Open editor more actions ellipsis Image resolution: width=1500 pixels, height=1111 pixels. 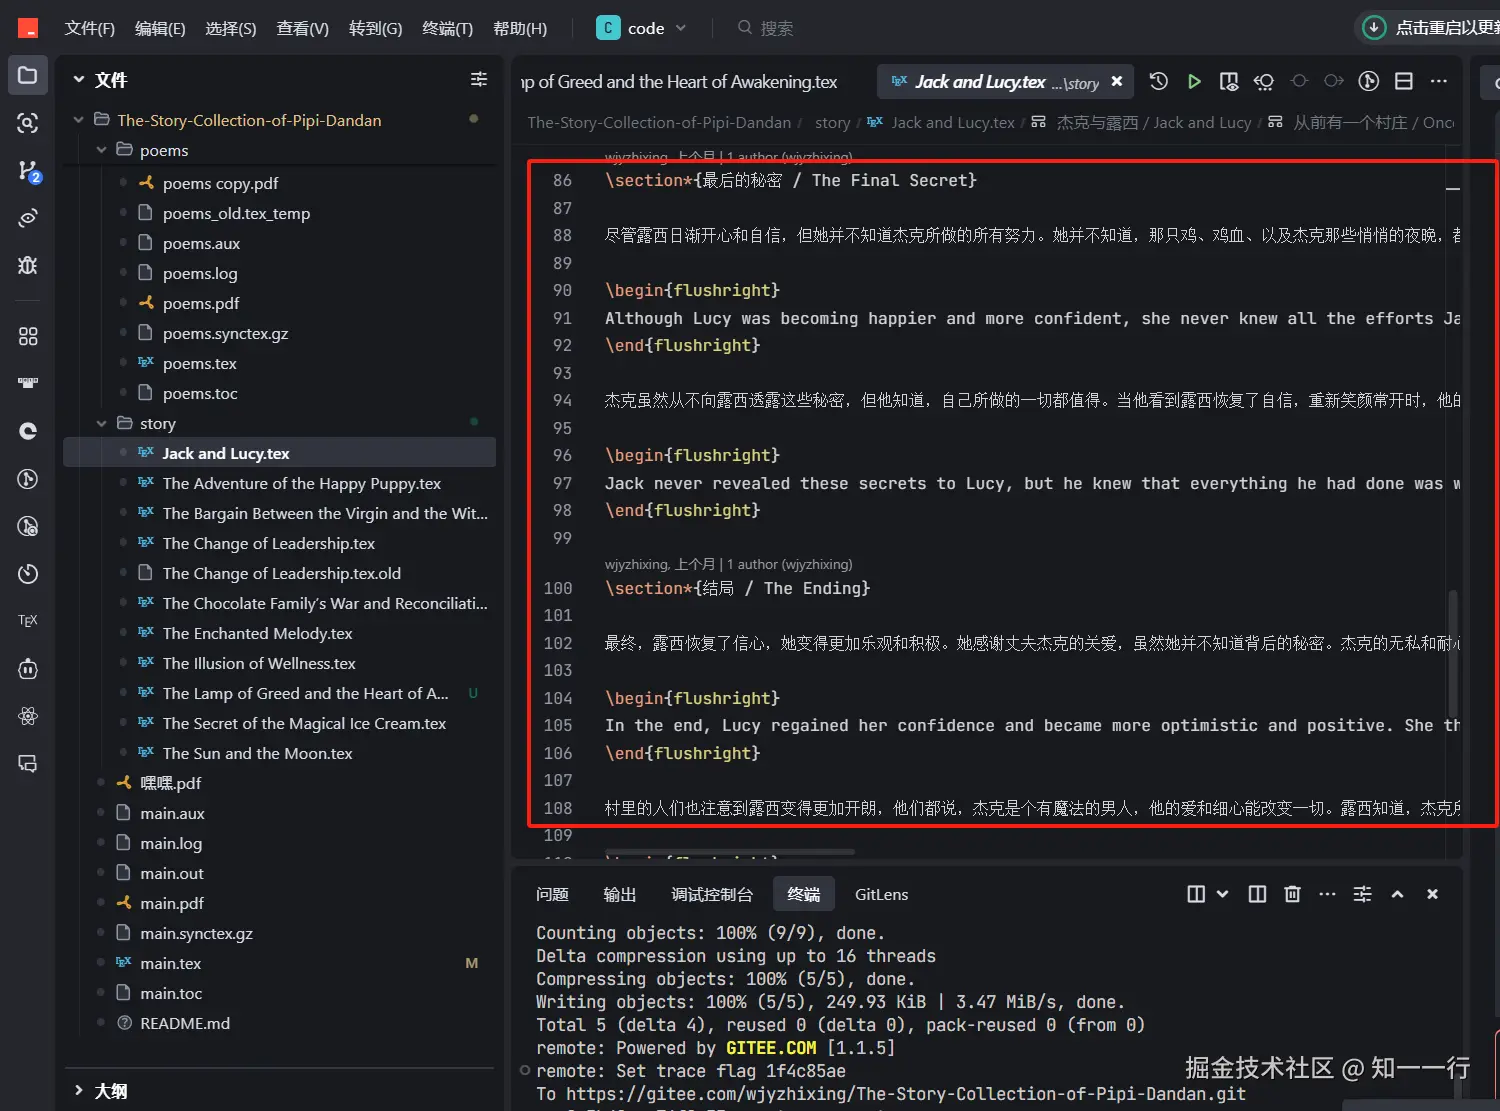(1439, 81)
